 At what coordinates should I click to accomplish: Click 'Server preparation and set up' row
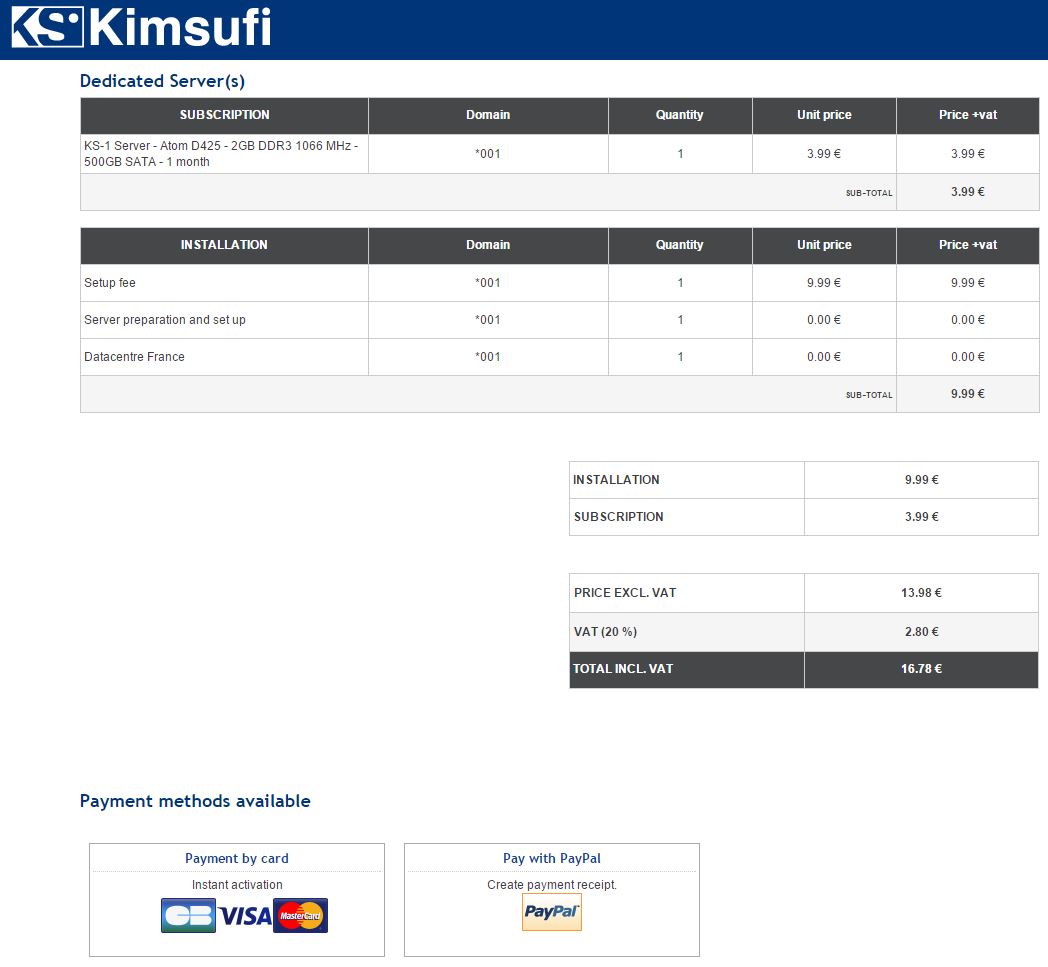coord(164,319)
